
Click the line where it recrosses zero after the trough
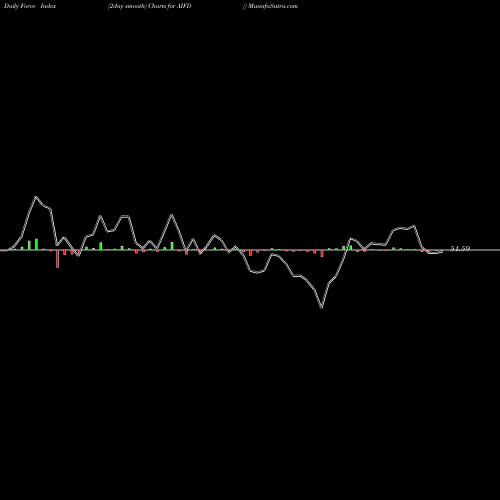coord(346,250)
